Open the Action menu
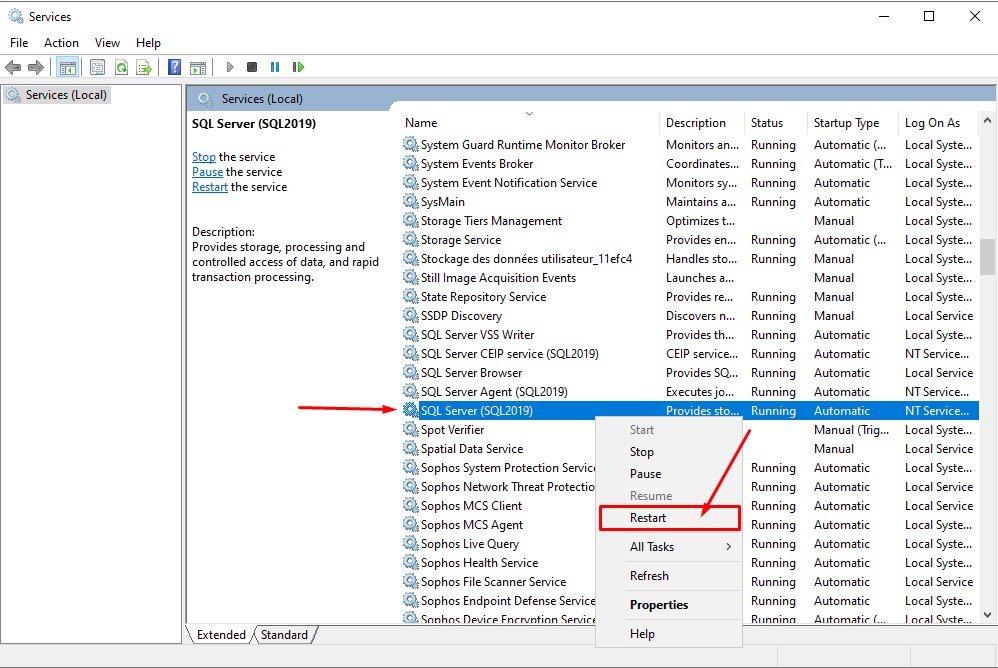The width and height of the screenshot is (998, 668). tap(61, 43)
